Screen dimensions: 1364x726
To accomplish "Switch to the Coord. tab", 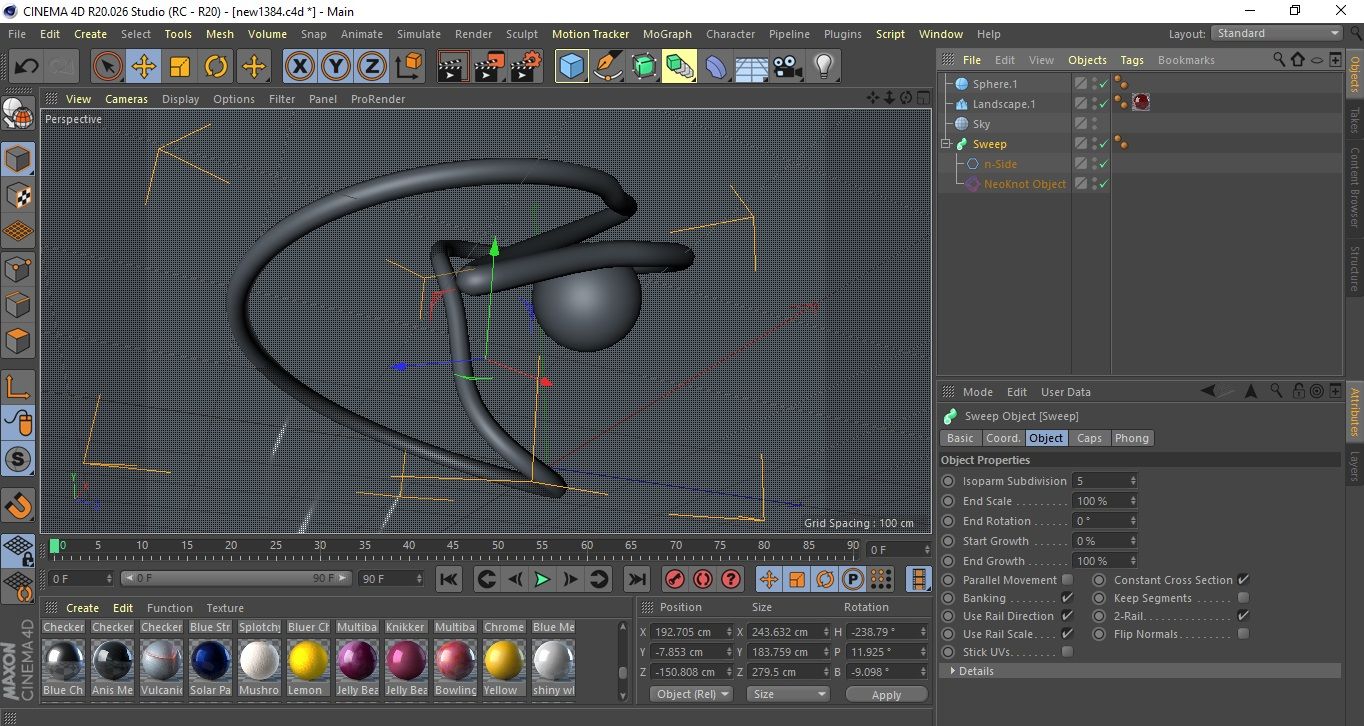I will [x=1003, y=438].
